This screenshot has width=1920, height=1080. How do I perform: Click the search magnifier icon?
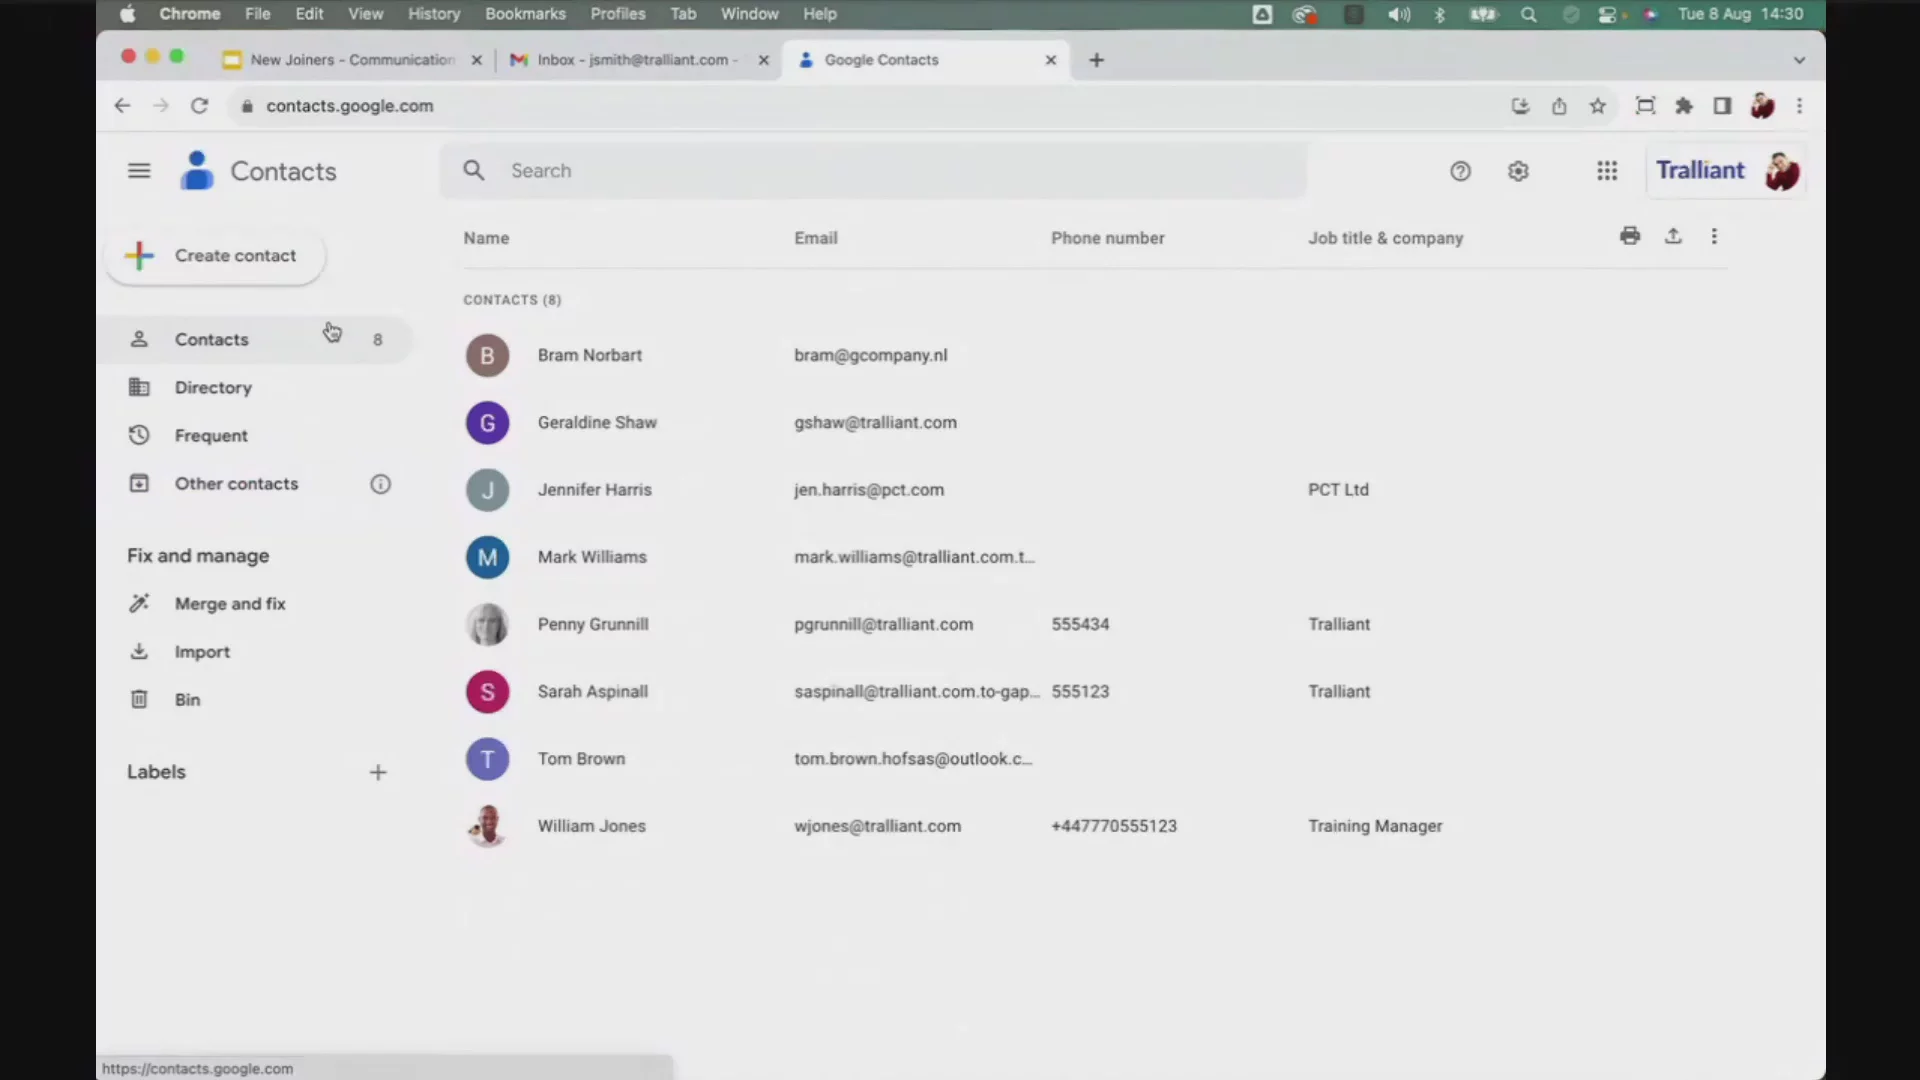pyautogui.click(x=474, y=171)
